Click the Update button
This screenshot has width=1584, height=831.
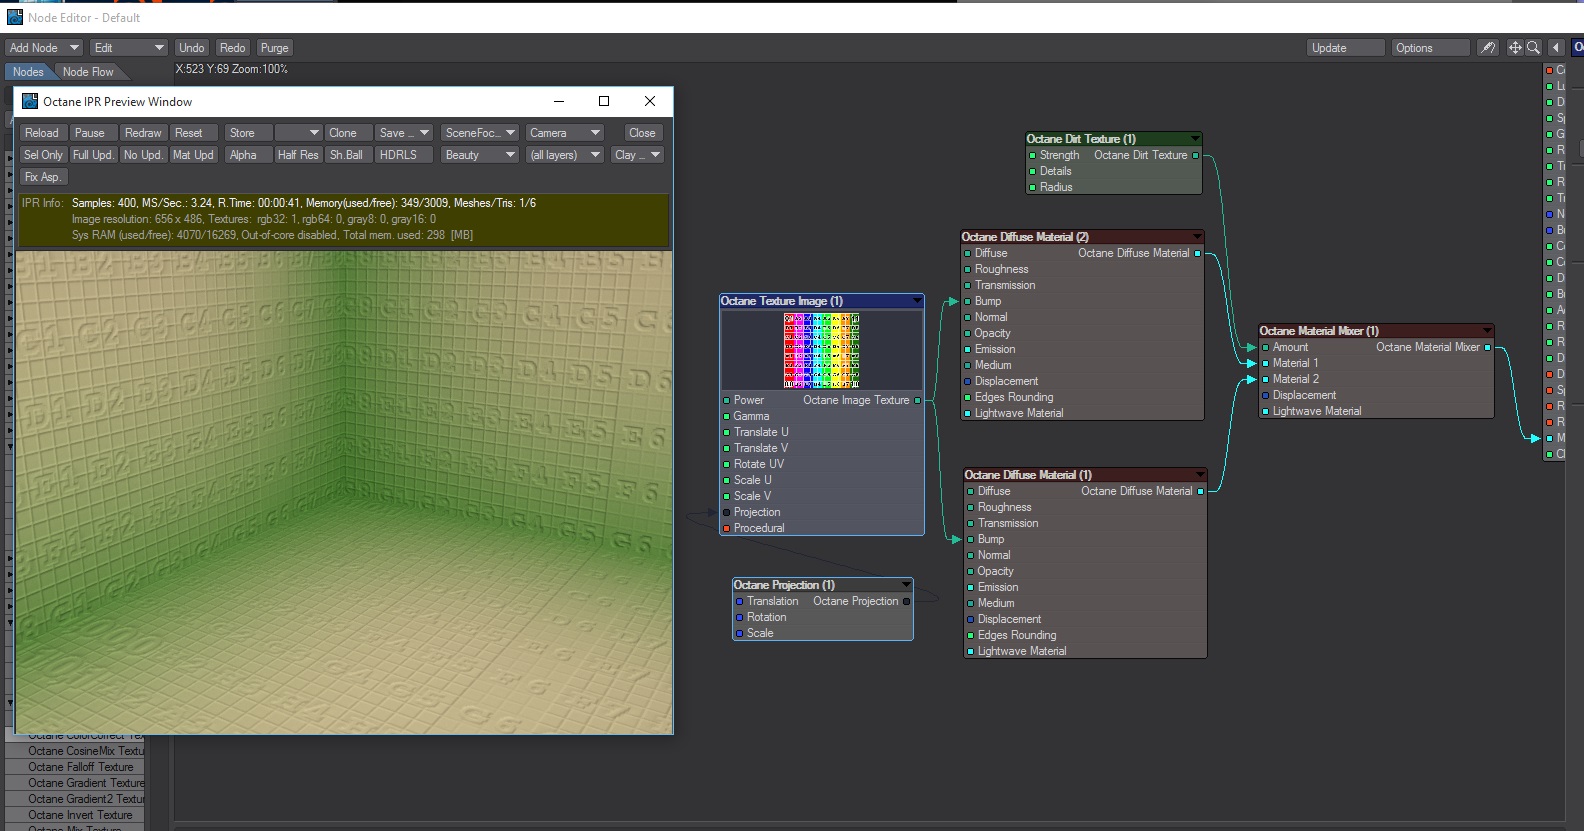pos(1346,48)
